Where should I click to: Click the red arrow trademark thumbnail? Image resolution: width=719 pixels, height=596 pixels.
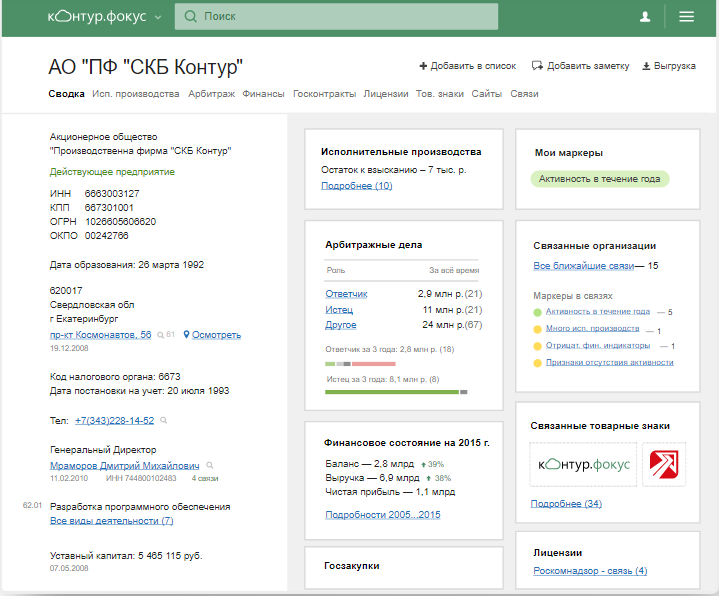click(664, 464)
